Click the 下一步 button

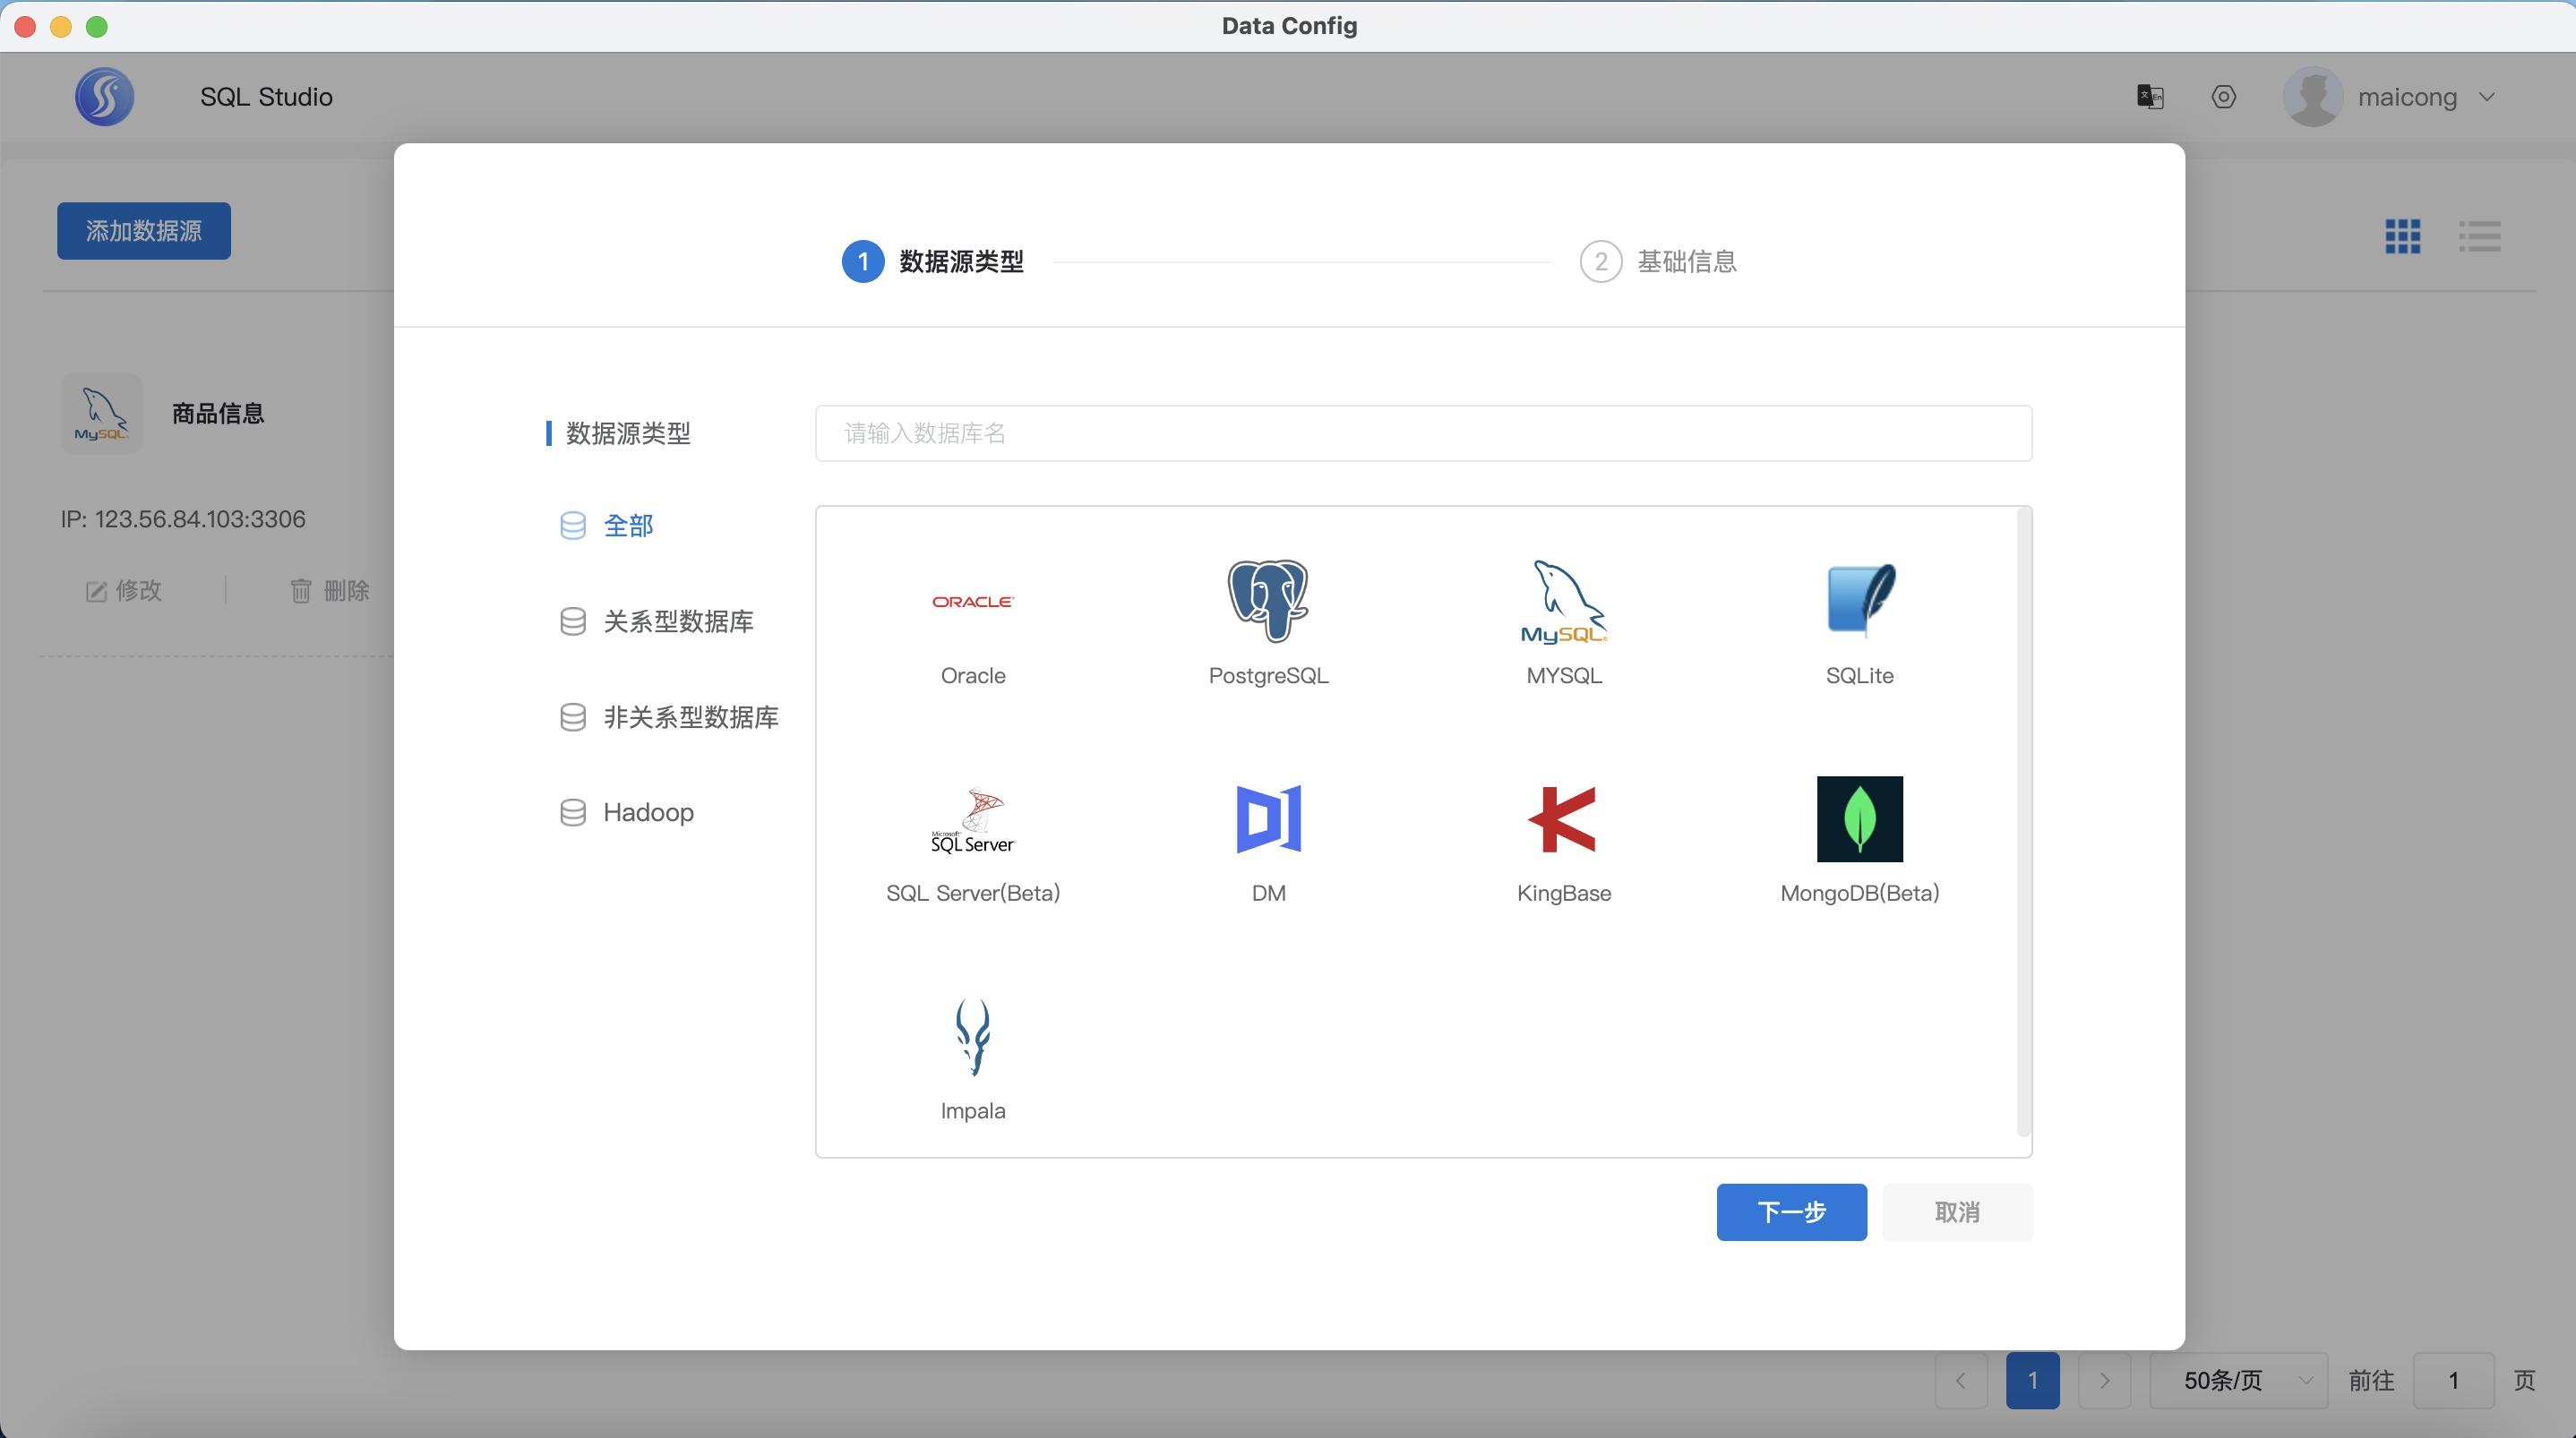pos(1791,1211)
